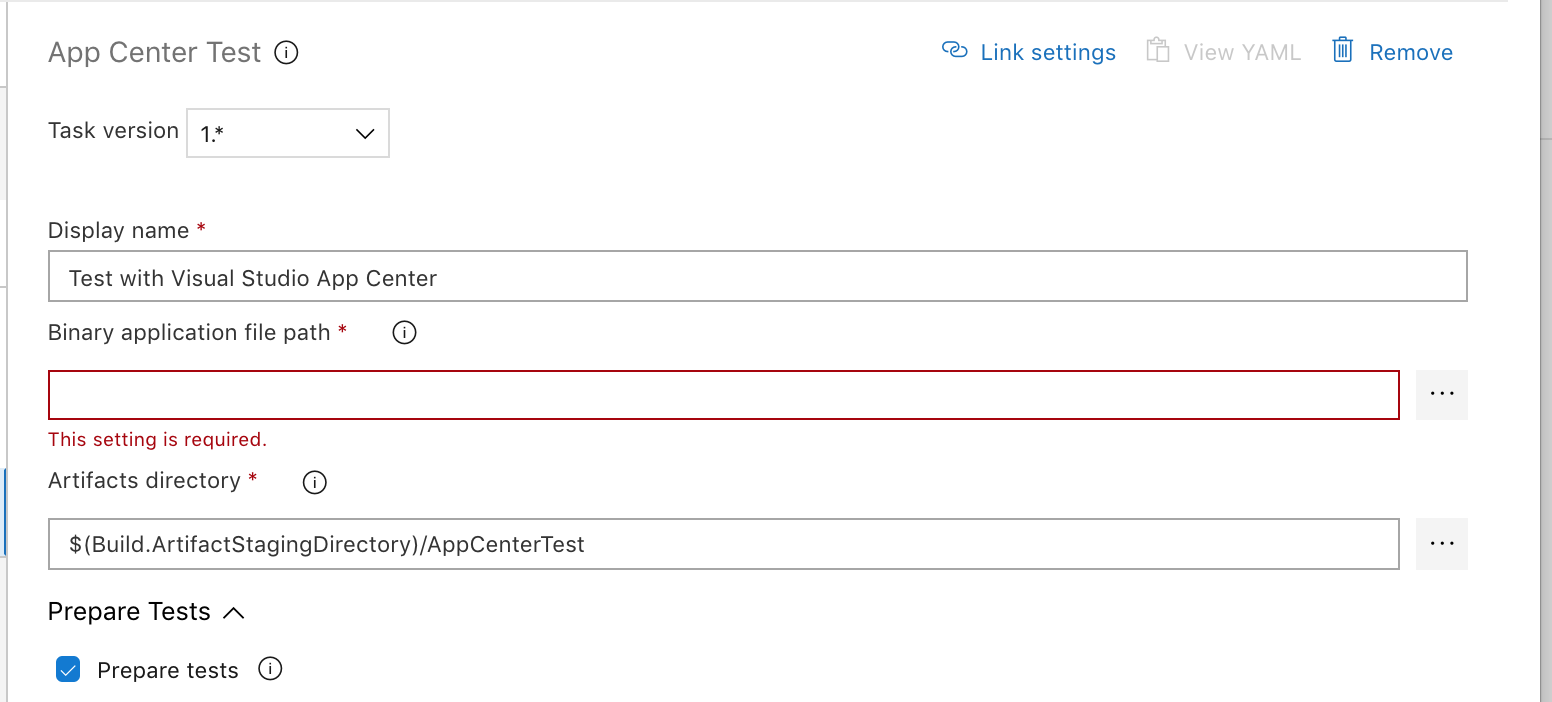Collapse the Prepare Tests section
The width and height of the screenshot is (1552, 702).
coord(147,612)
